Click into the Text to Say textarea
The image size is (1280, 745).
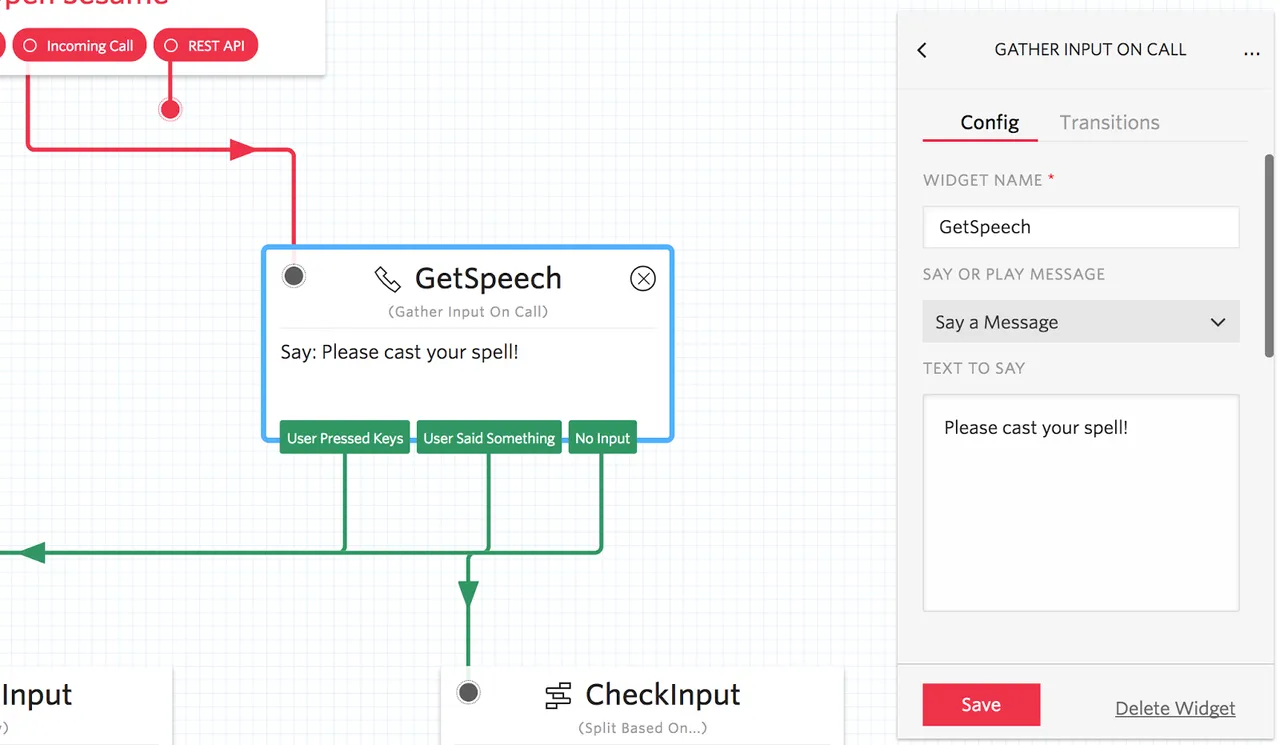click(x=1081, y=502)
